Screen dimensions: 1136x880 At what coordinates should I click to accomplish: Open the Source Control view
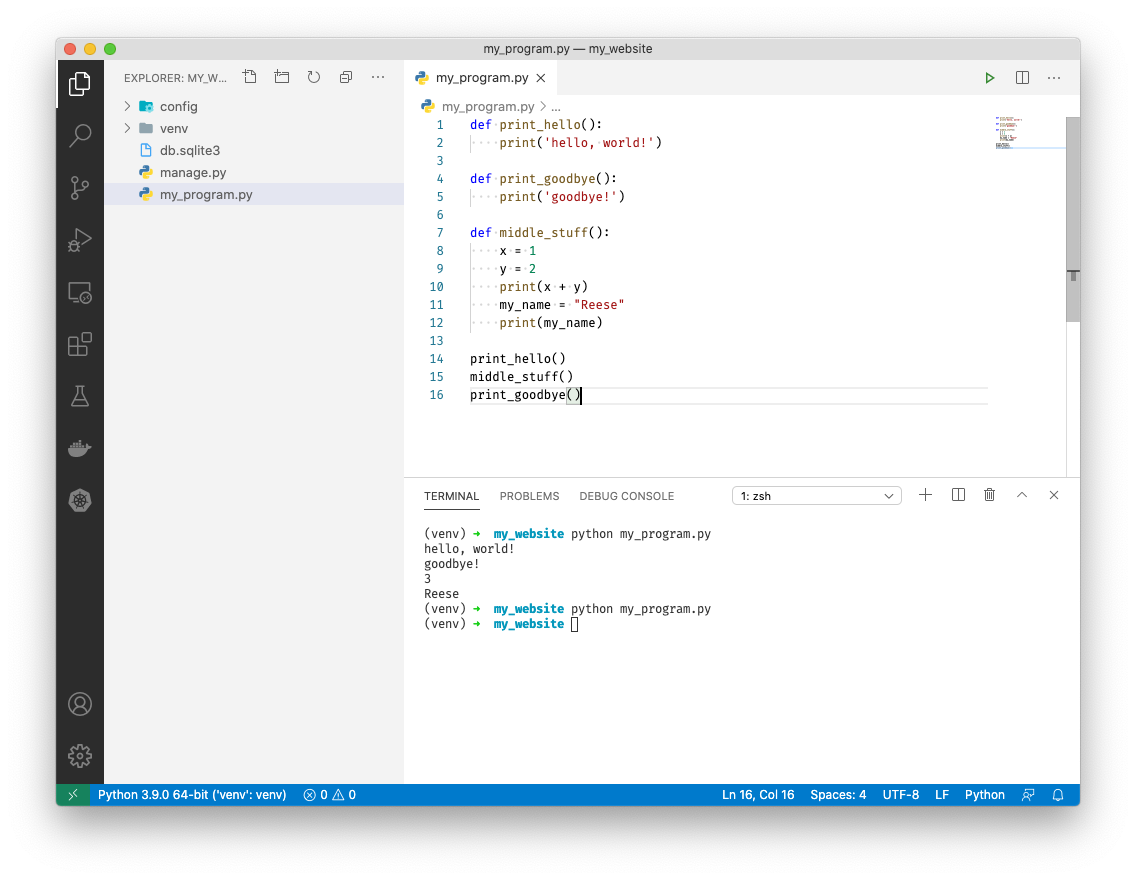tap(80, 187)
